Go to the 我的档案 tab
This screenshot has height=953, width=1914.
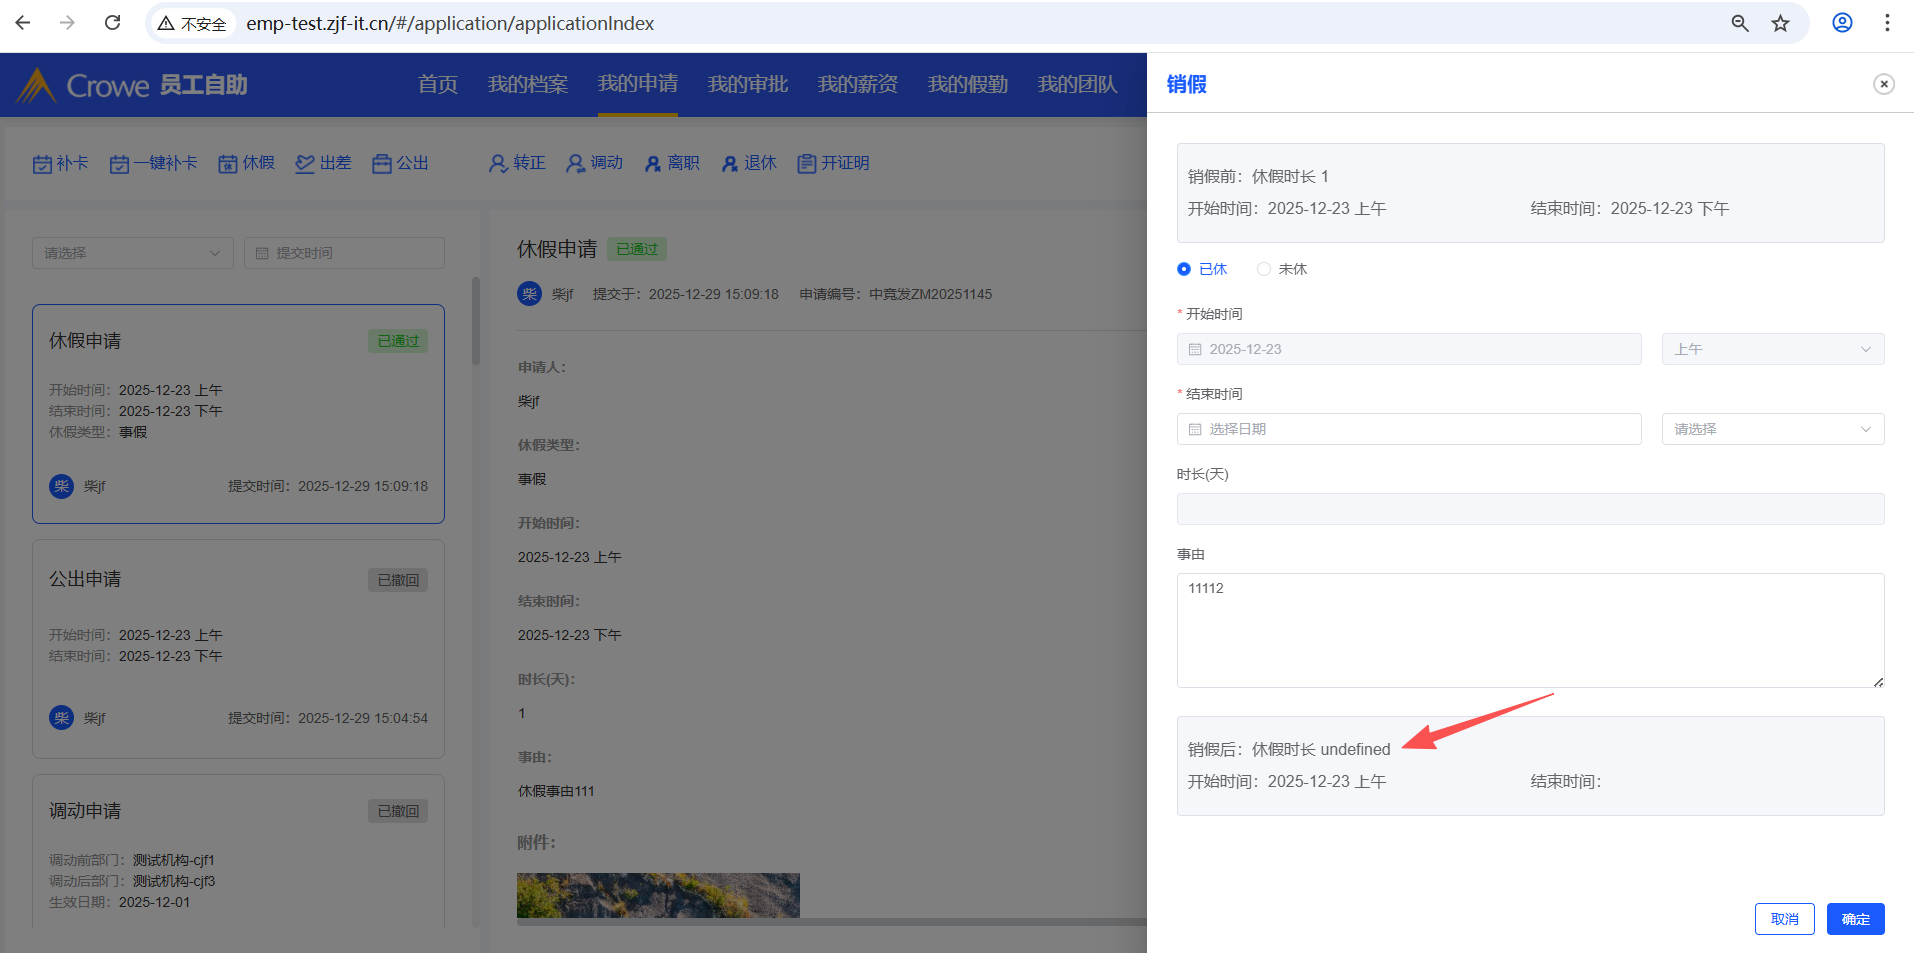pos(528,84)
